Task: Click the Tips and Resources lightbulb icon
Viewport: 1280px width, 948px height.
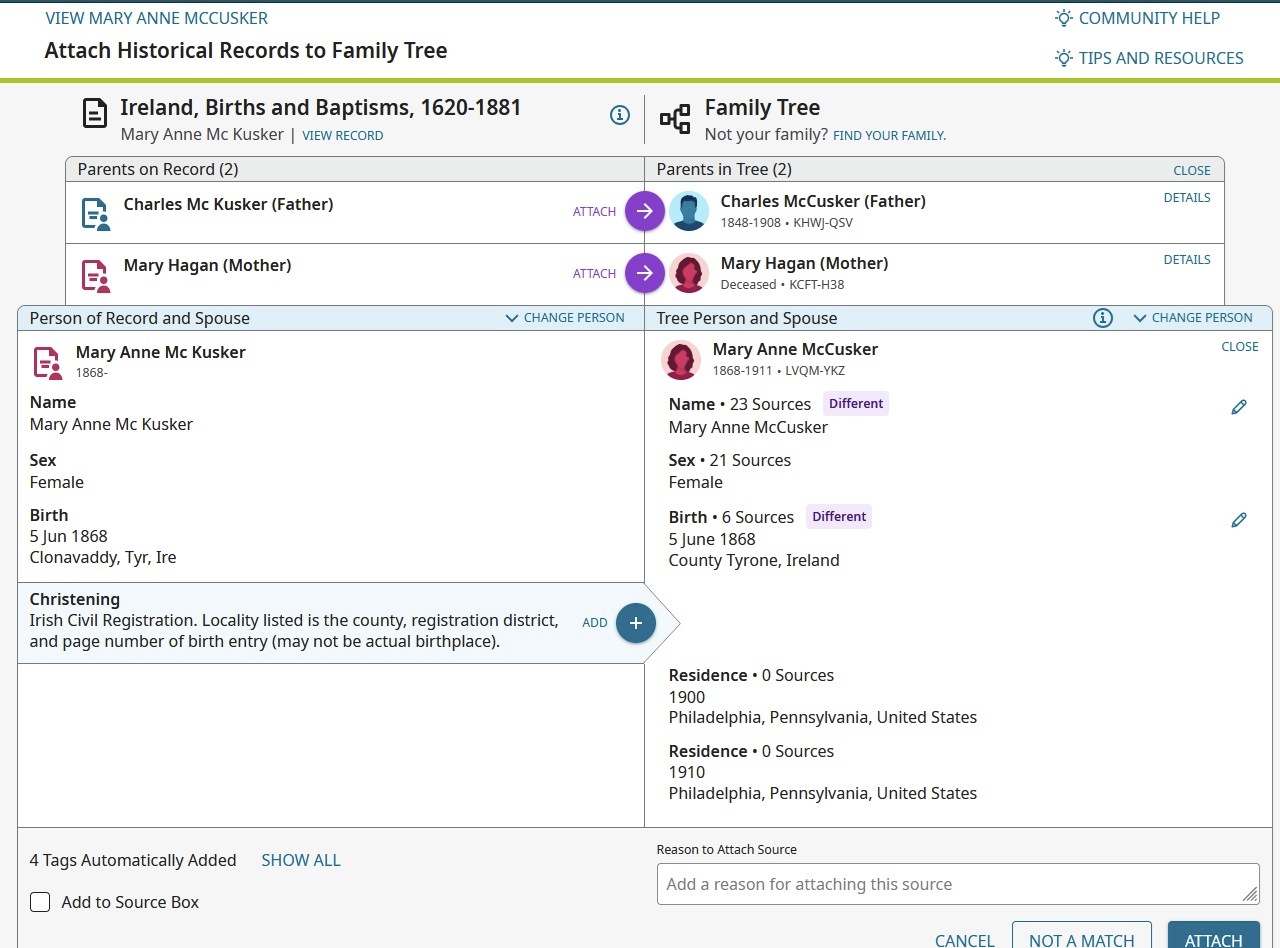Action: (1064, 58)
